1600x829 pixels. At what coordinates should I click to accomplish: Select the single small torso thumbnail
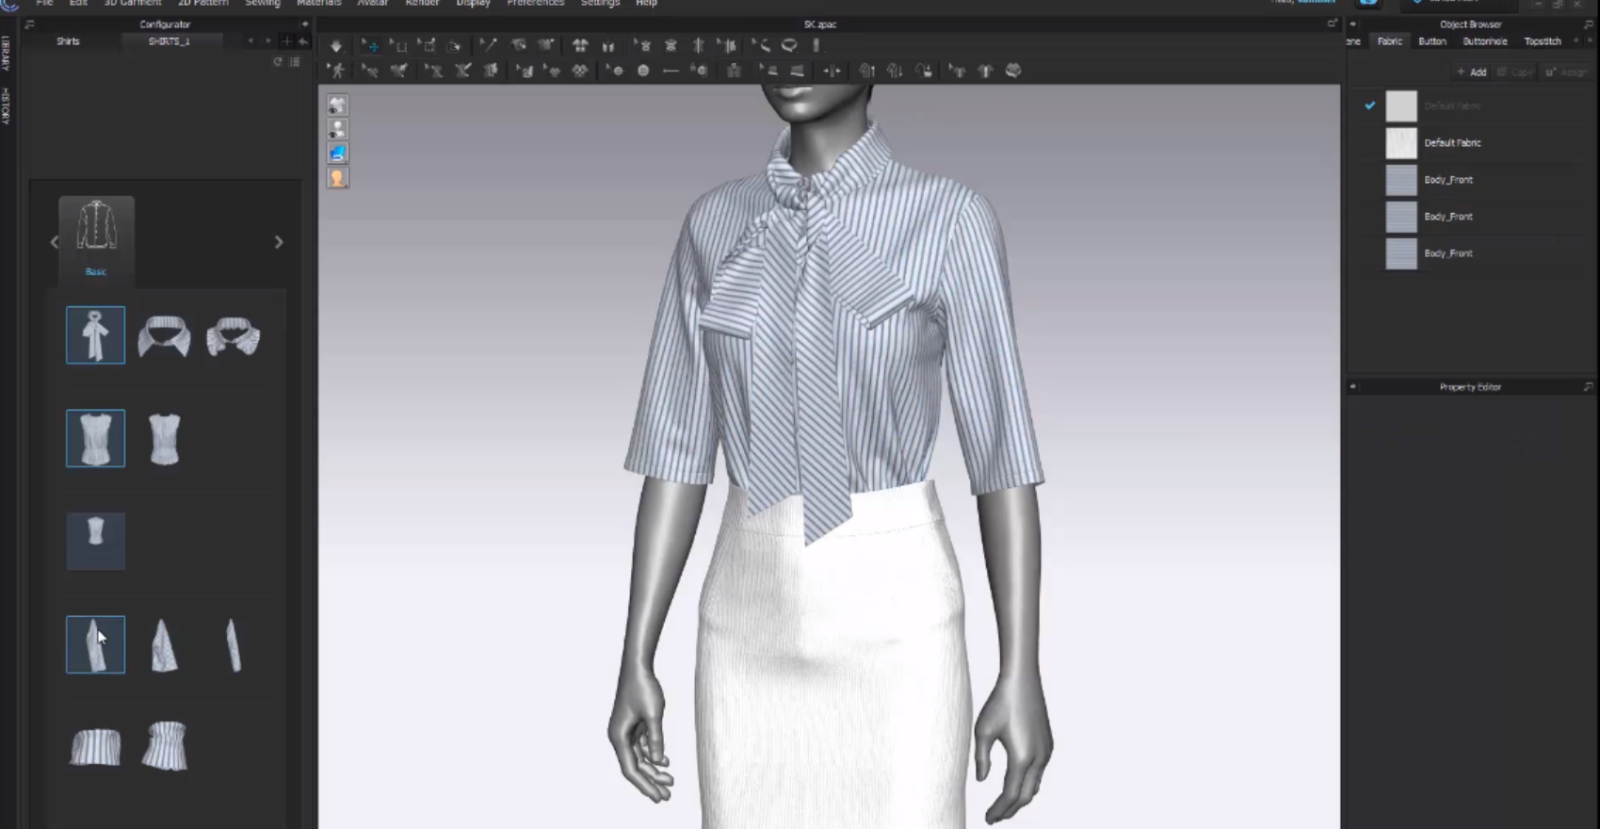coord(95,541)
